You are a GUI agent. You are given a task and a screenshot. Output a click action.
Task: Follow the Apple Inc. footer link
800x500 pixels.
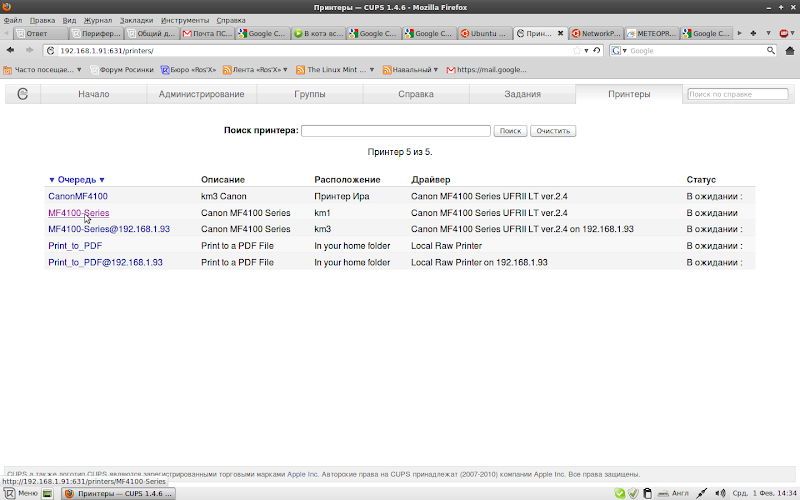pyautogui.click(x=303, y=474)
